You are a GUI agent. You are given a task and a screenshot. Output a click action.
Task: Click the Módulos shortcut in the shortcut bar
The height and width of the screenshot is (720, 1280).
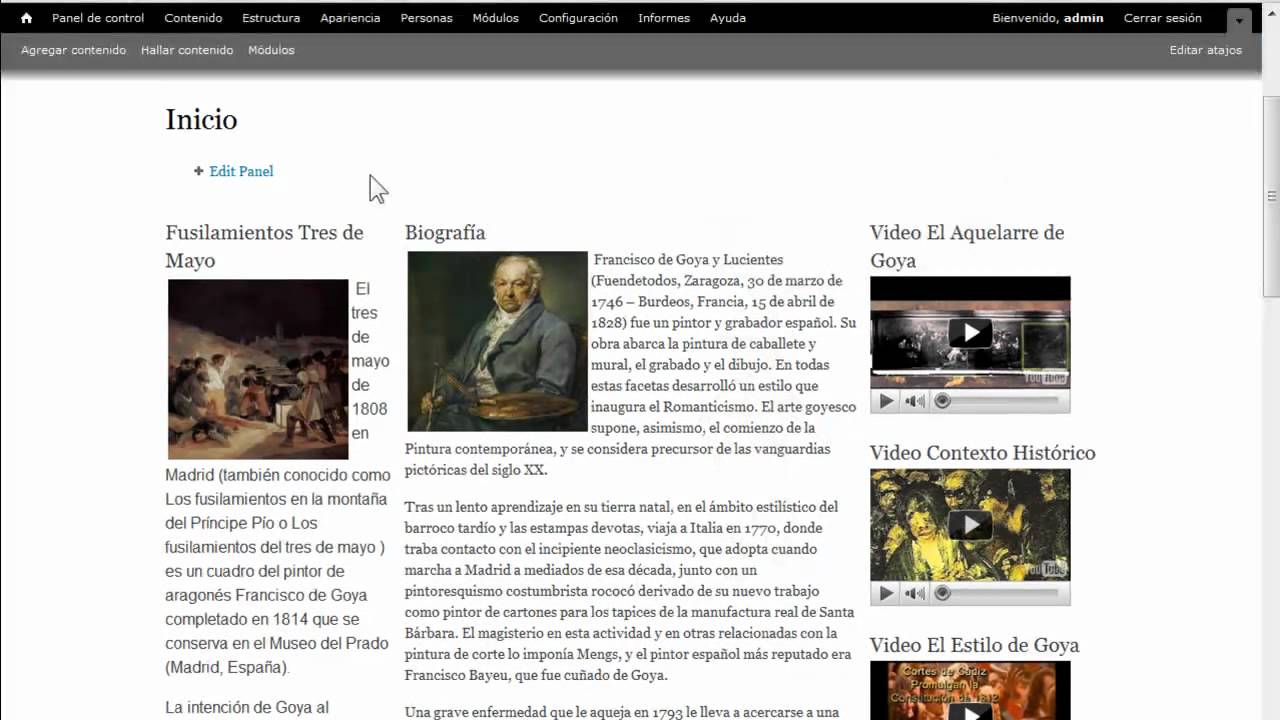[x=271, y=50]
